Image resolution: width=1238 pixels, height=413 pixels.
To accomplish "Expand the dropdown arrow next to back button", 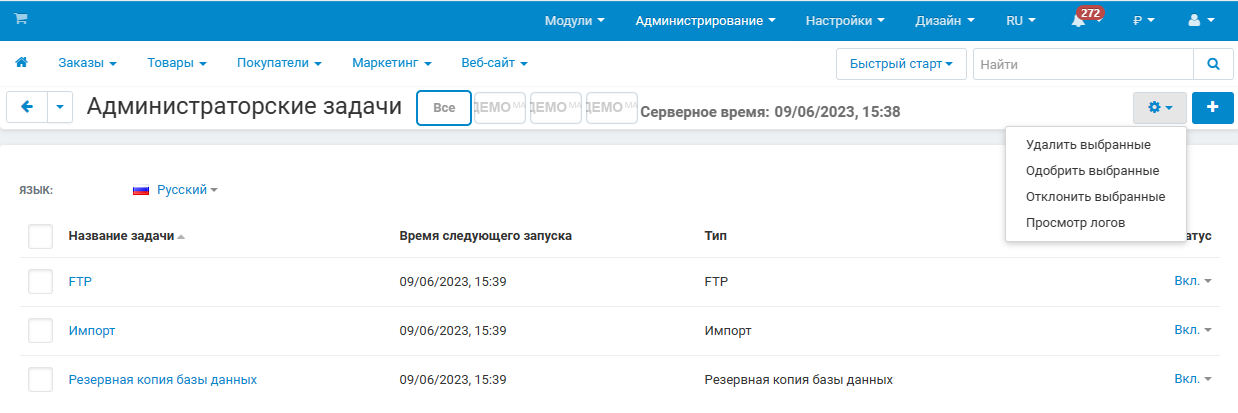I will coord(60,108).
